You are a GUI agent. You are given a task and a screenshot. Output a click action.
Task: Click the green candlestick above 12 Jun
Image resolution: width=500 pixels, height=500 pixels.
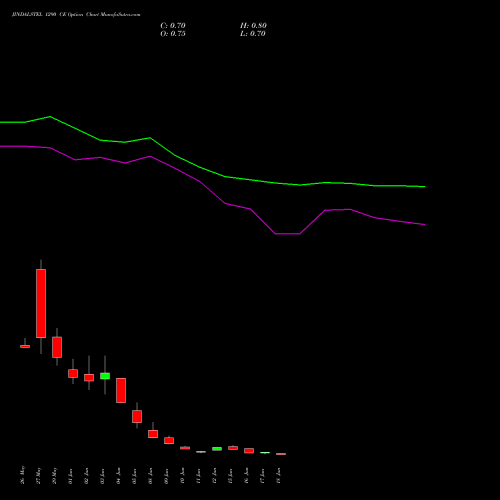(217, 449)
